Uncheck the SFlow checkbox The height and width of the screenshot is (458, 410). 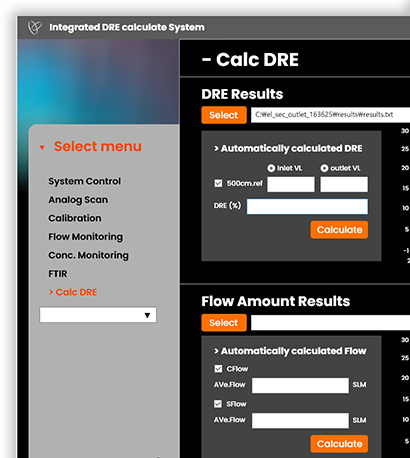tap(218, 404)
